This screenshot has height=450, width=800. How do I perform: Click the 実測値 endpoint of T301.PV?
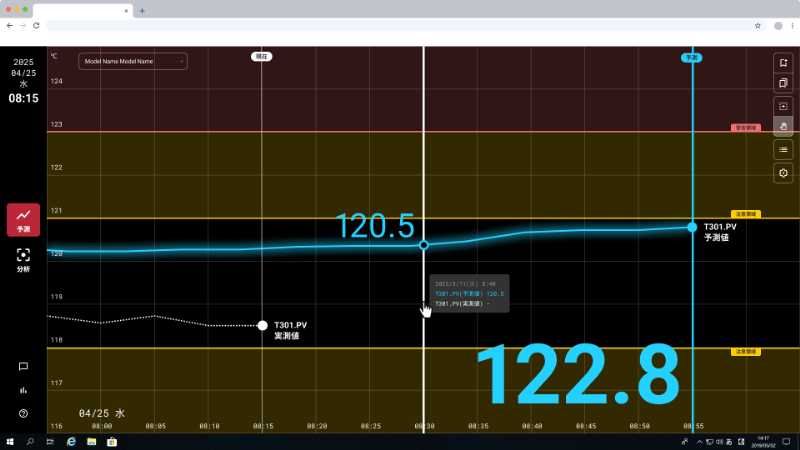point(262,325)
